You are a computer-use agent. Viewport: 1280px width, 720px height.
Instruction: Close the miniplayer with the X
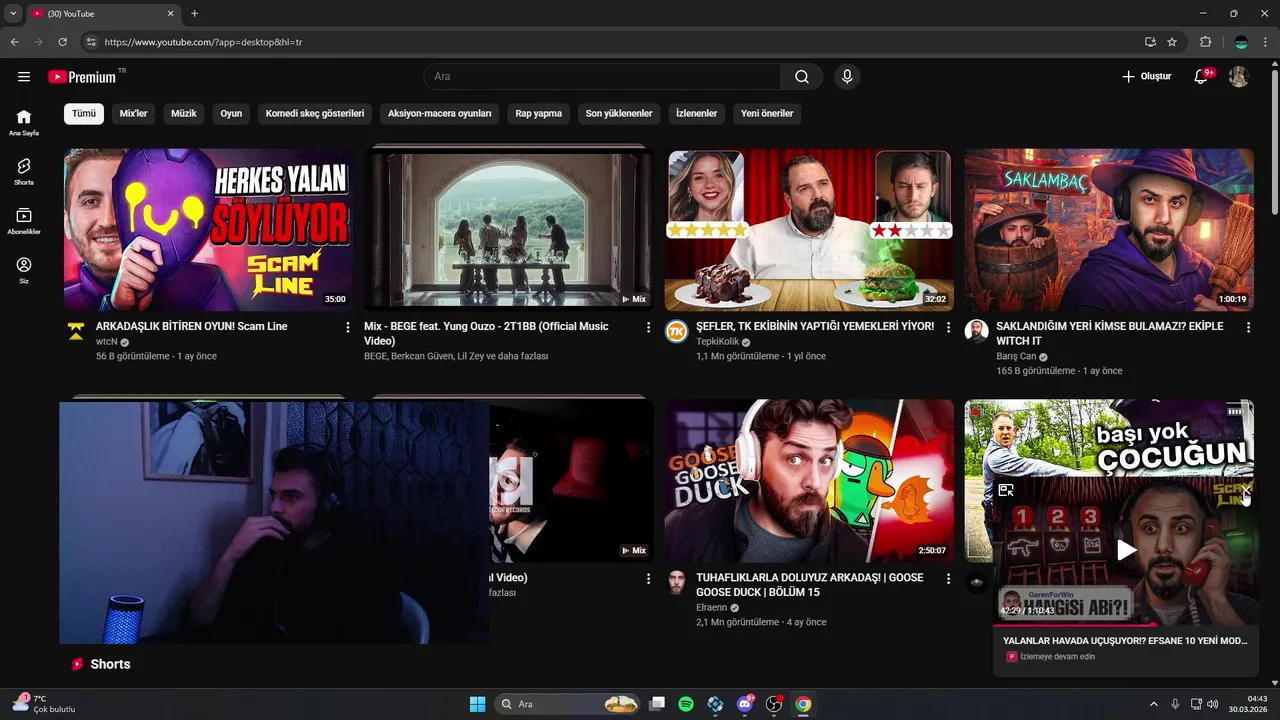click(x=1245, y=490)
